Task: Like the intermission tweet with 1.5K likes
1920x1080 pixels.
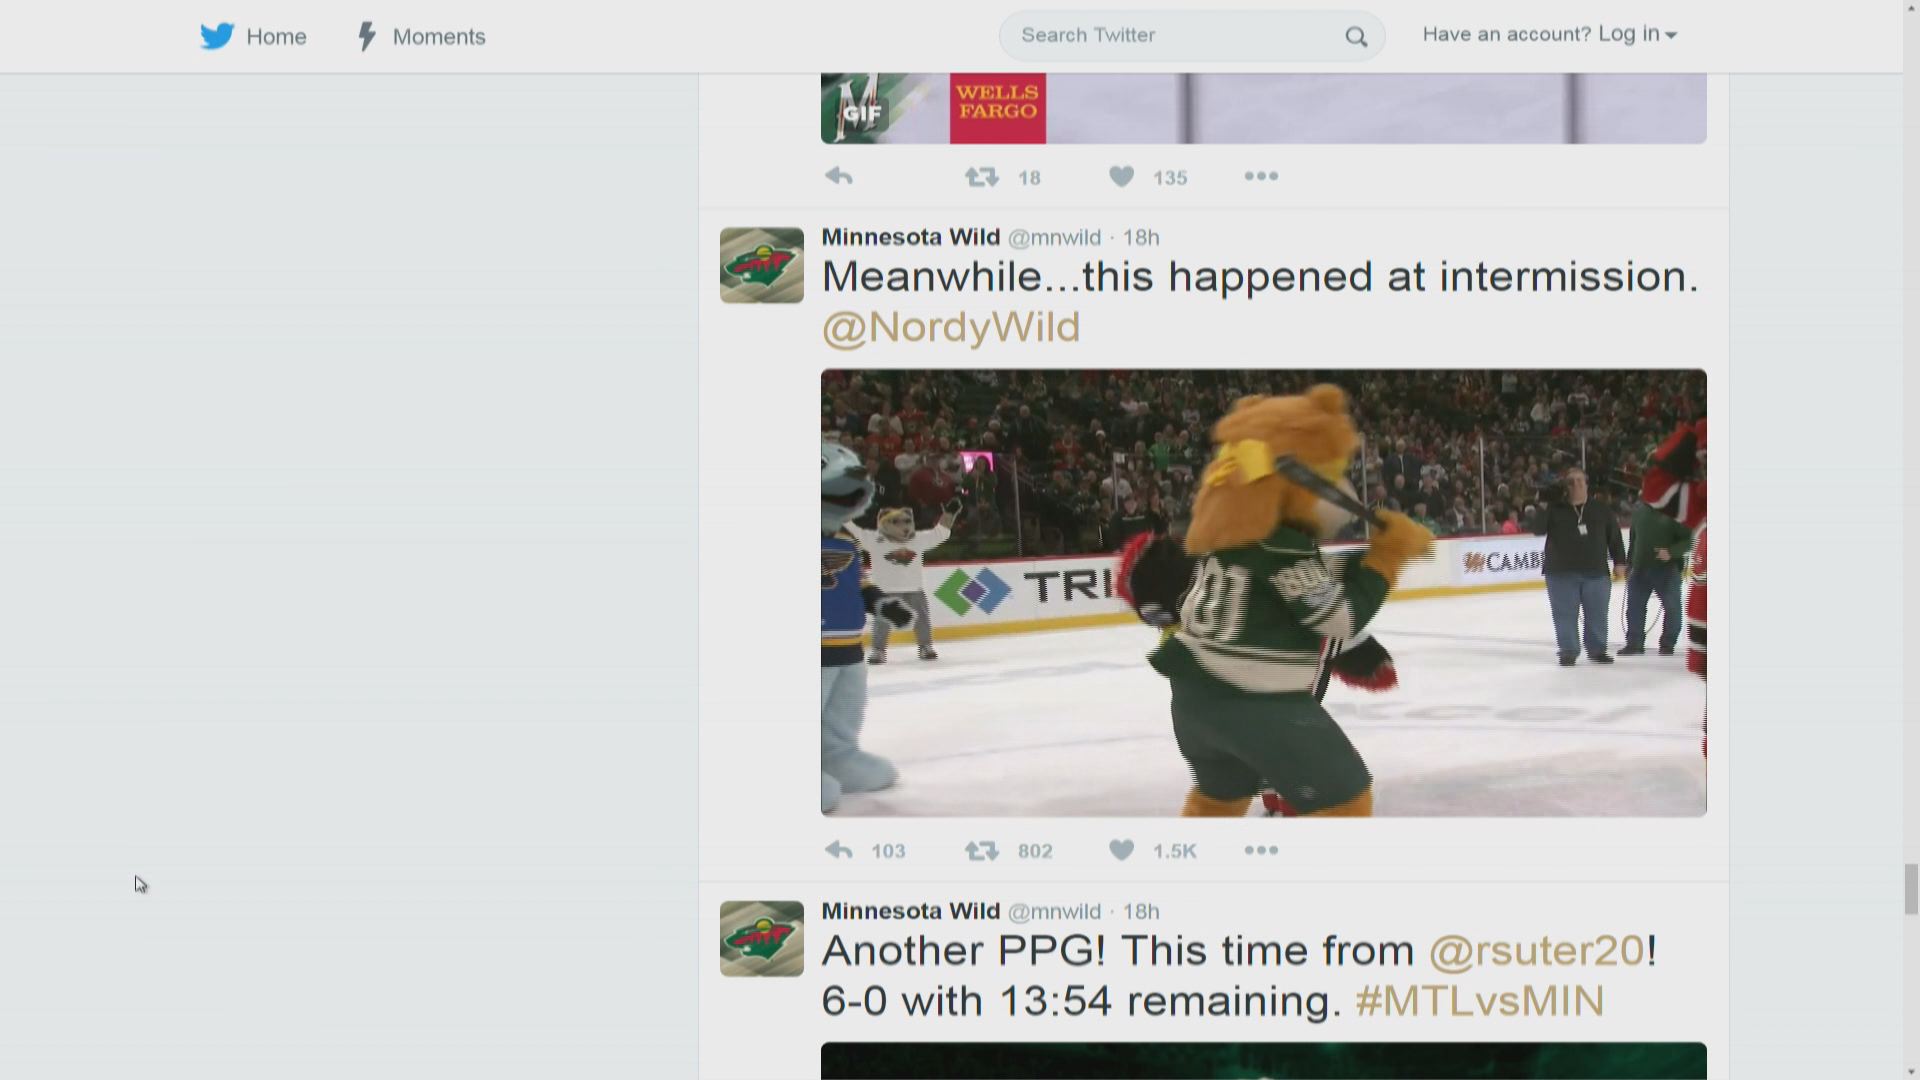Action: point(1121,851)
